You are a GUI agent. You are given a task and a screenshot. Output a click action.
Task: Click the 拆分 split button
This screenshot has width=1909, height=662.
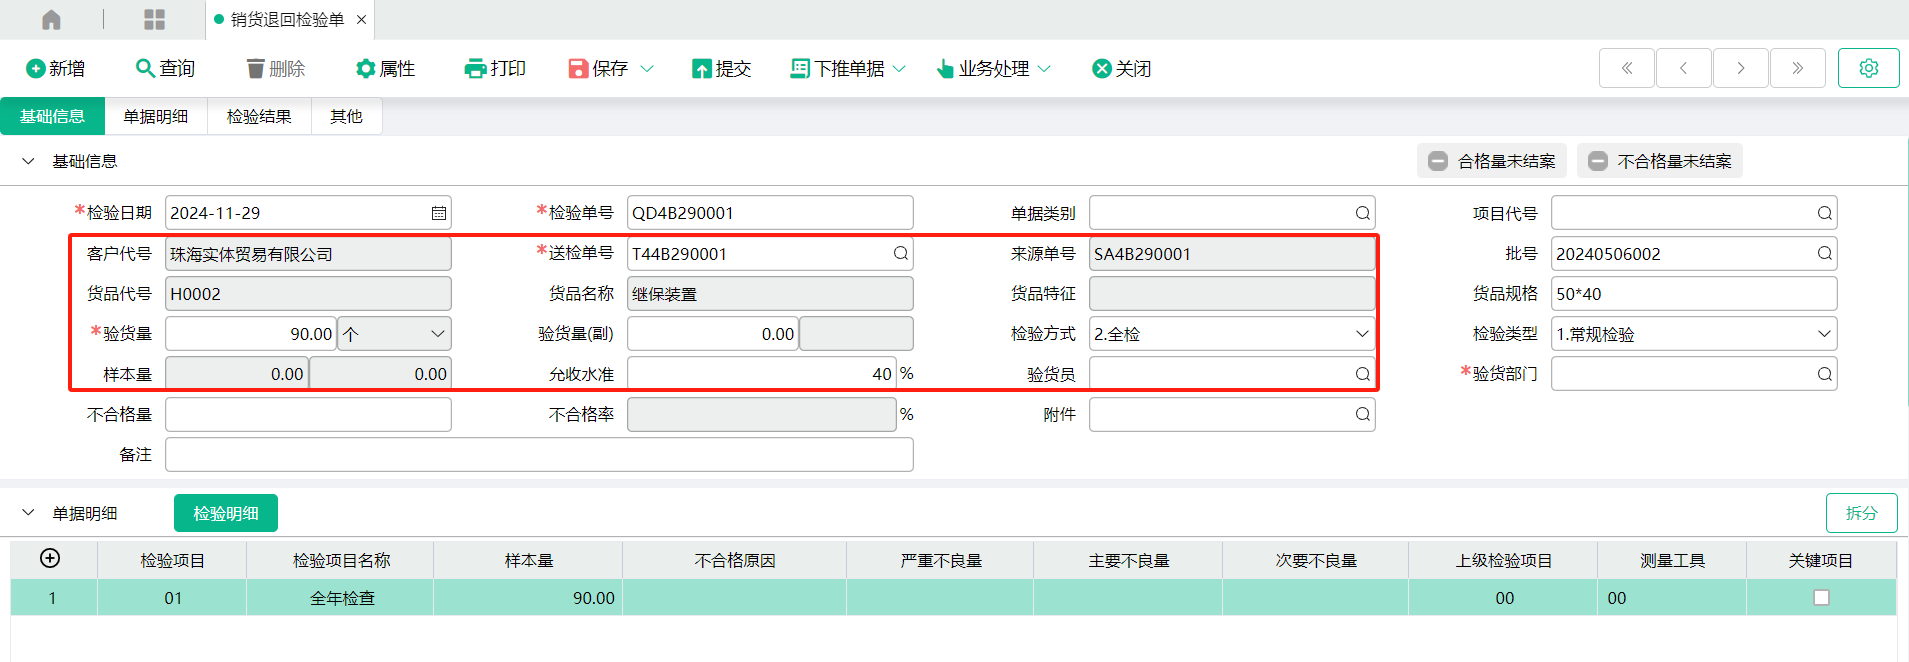[1861, 513]
